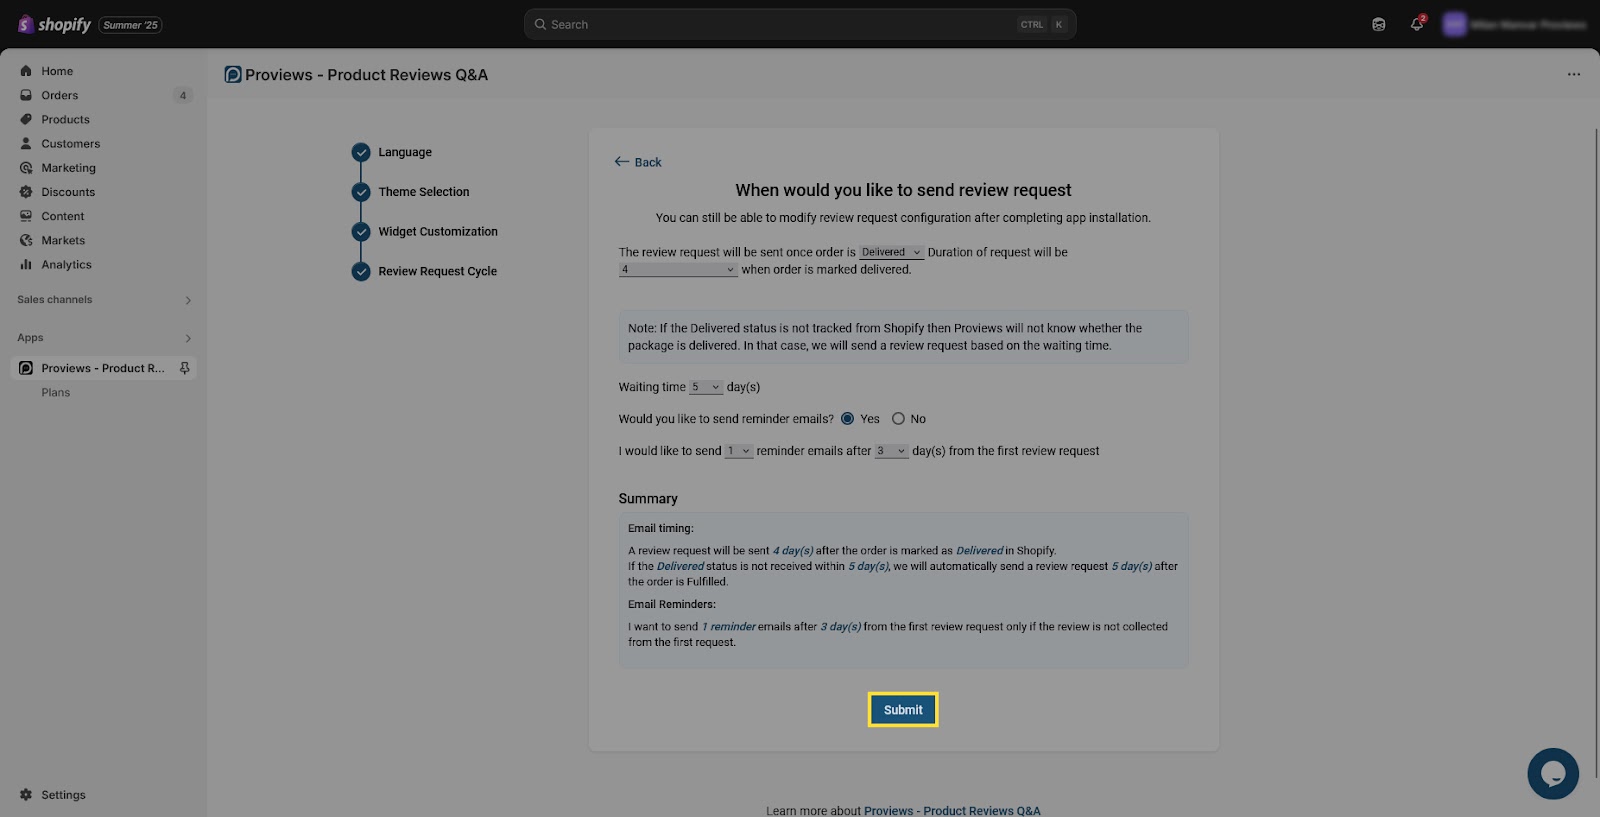Click the Review Request Cycle step checkmark

[x=361, y=271]
